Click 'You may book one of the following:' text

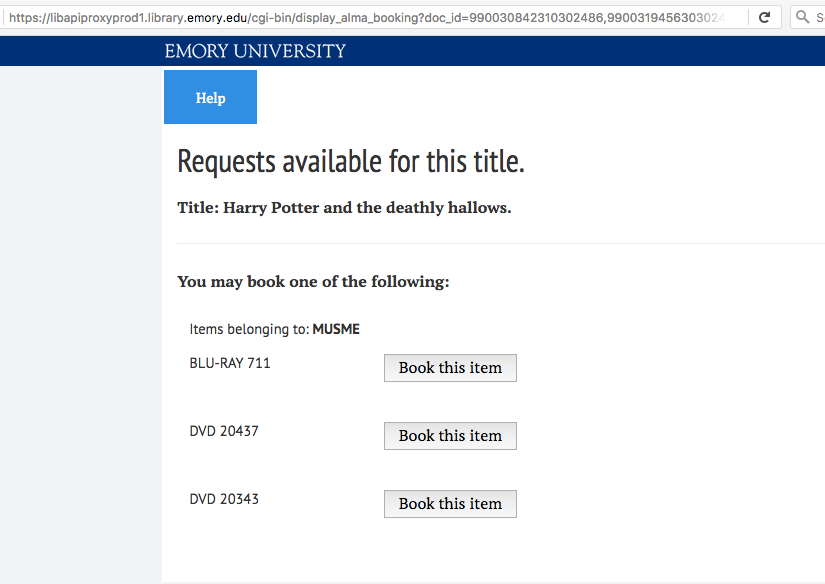314,282
